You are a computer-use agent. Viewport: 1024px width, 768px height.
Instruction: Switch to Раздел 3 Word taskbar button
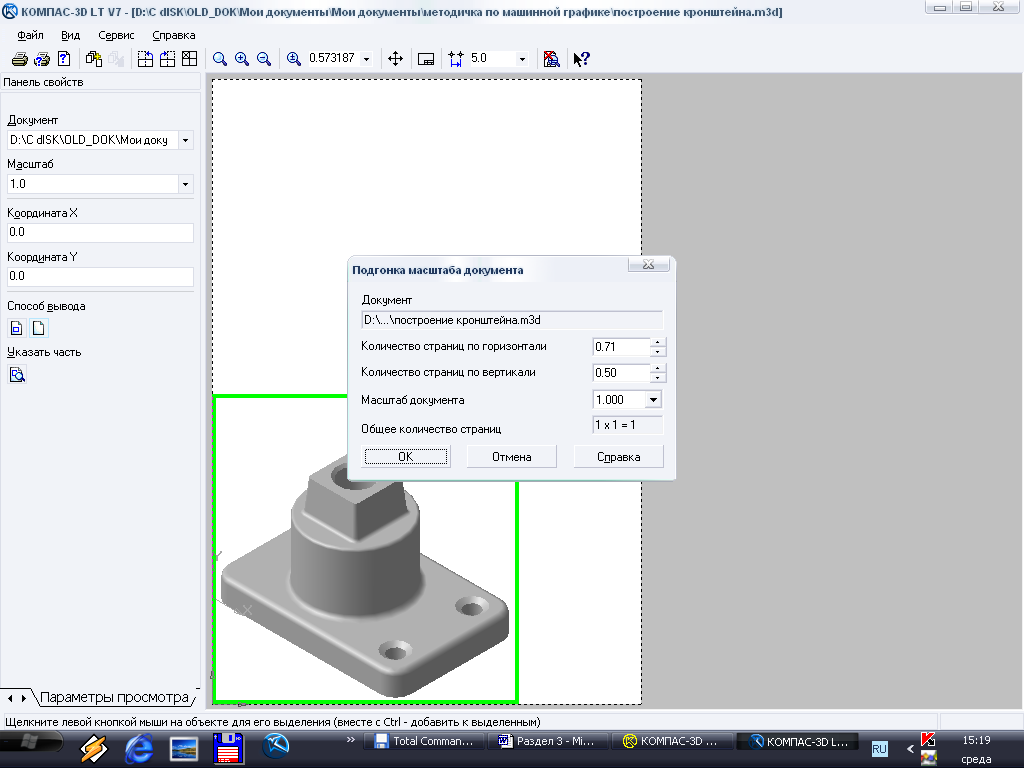(x=549, y=741)
